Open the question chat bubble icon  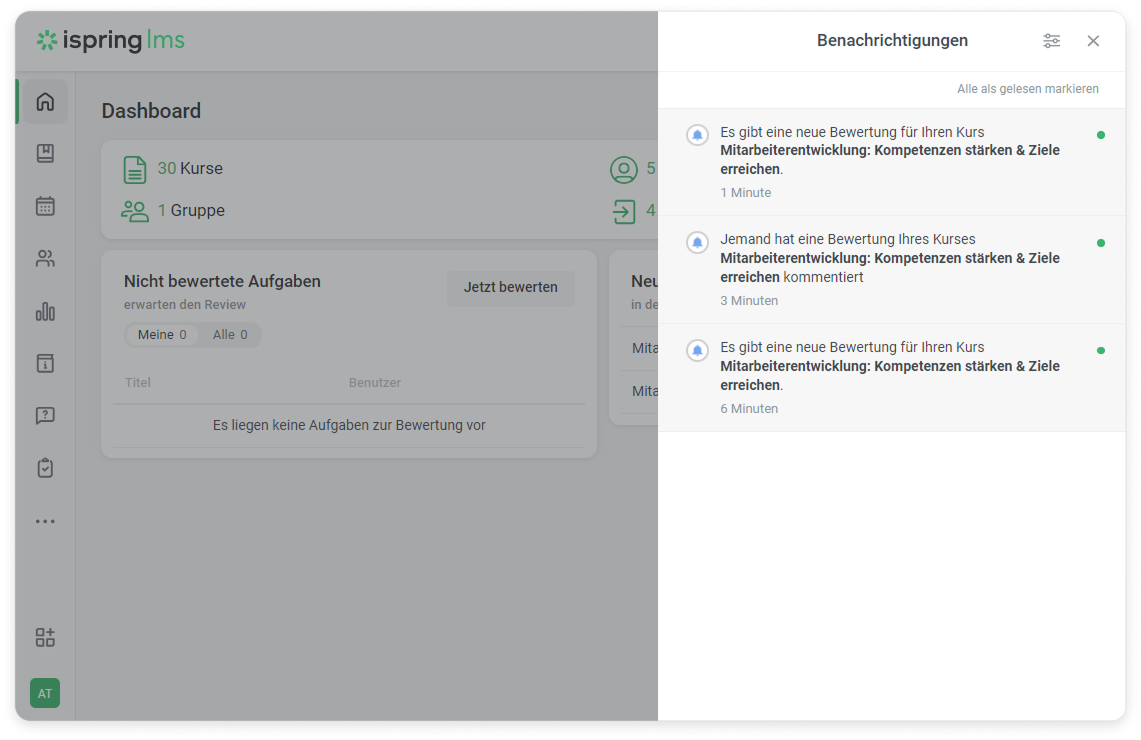tap(45, 416)
